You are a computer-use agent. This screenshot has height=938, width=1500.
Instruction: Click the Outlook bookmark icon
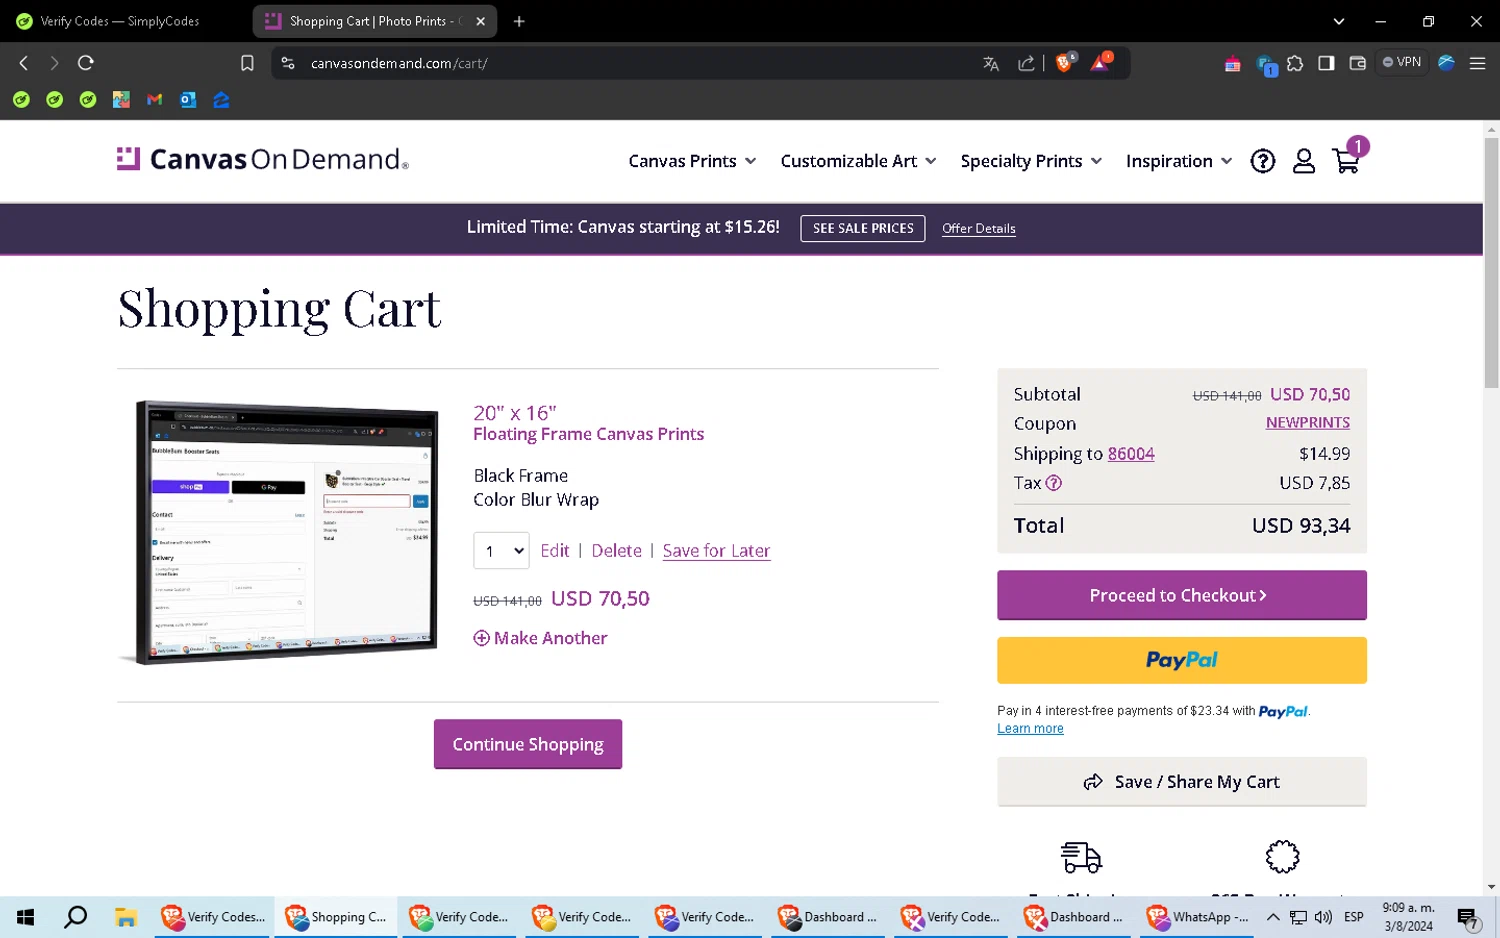187,100
